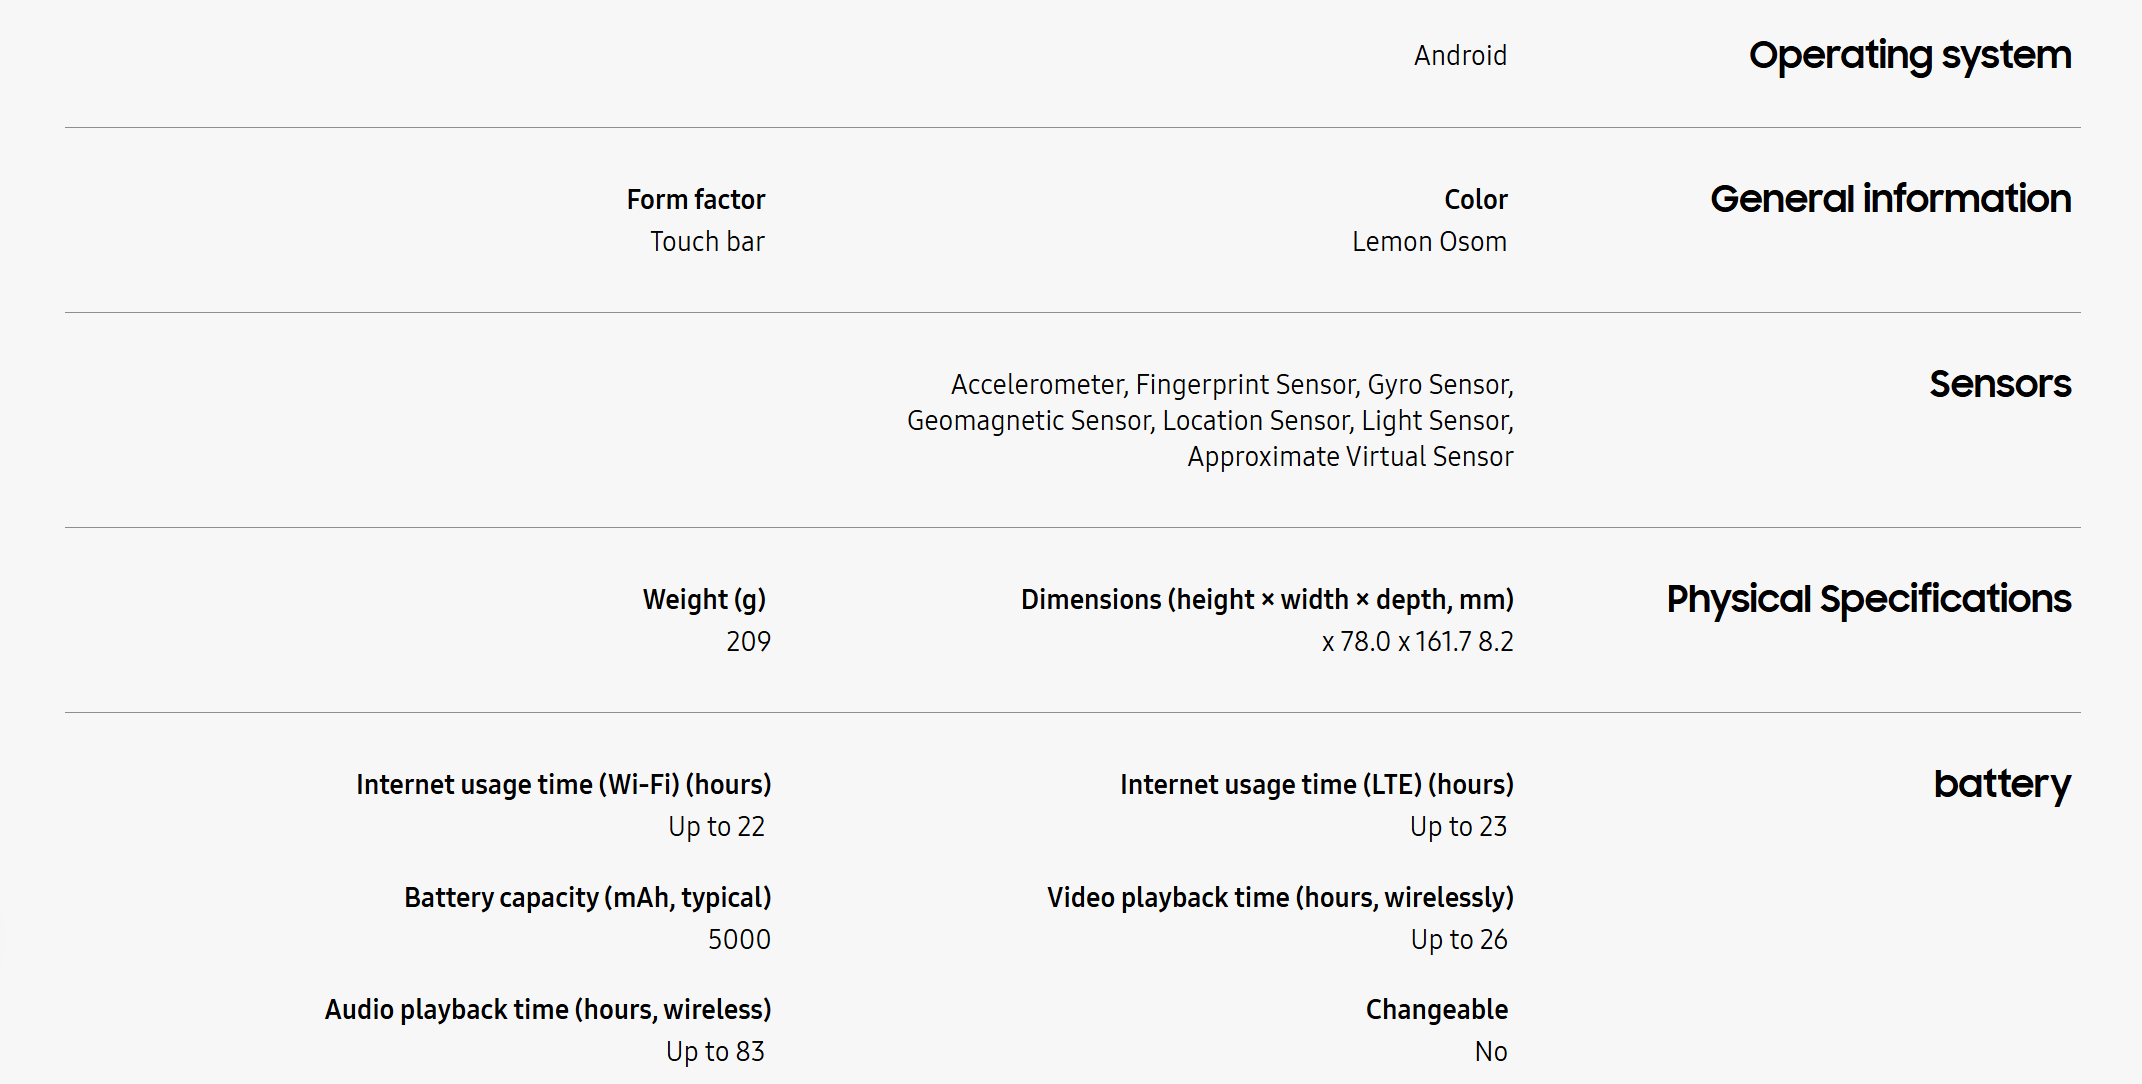Click the Lemon Osom color value
The image size is (2142, 1084).
1429,242
